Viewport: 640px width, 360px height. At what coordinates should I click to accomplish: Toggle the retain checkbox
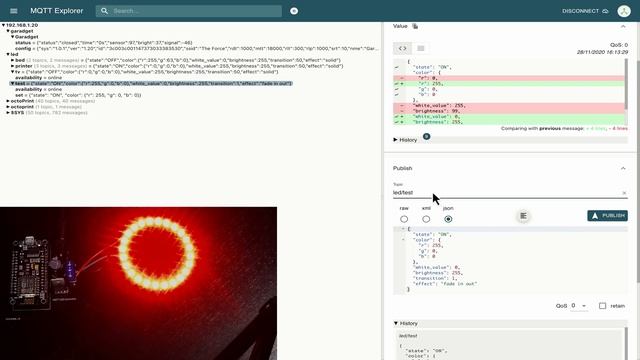602,306
